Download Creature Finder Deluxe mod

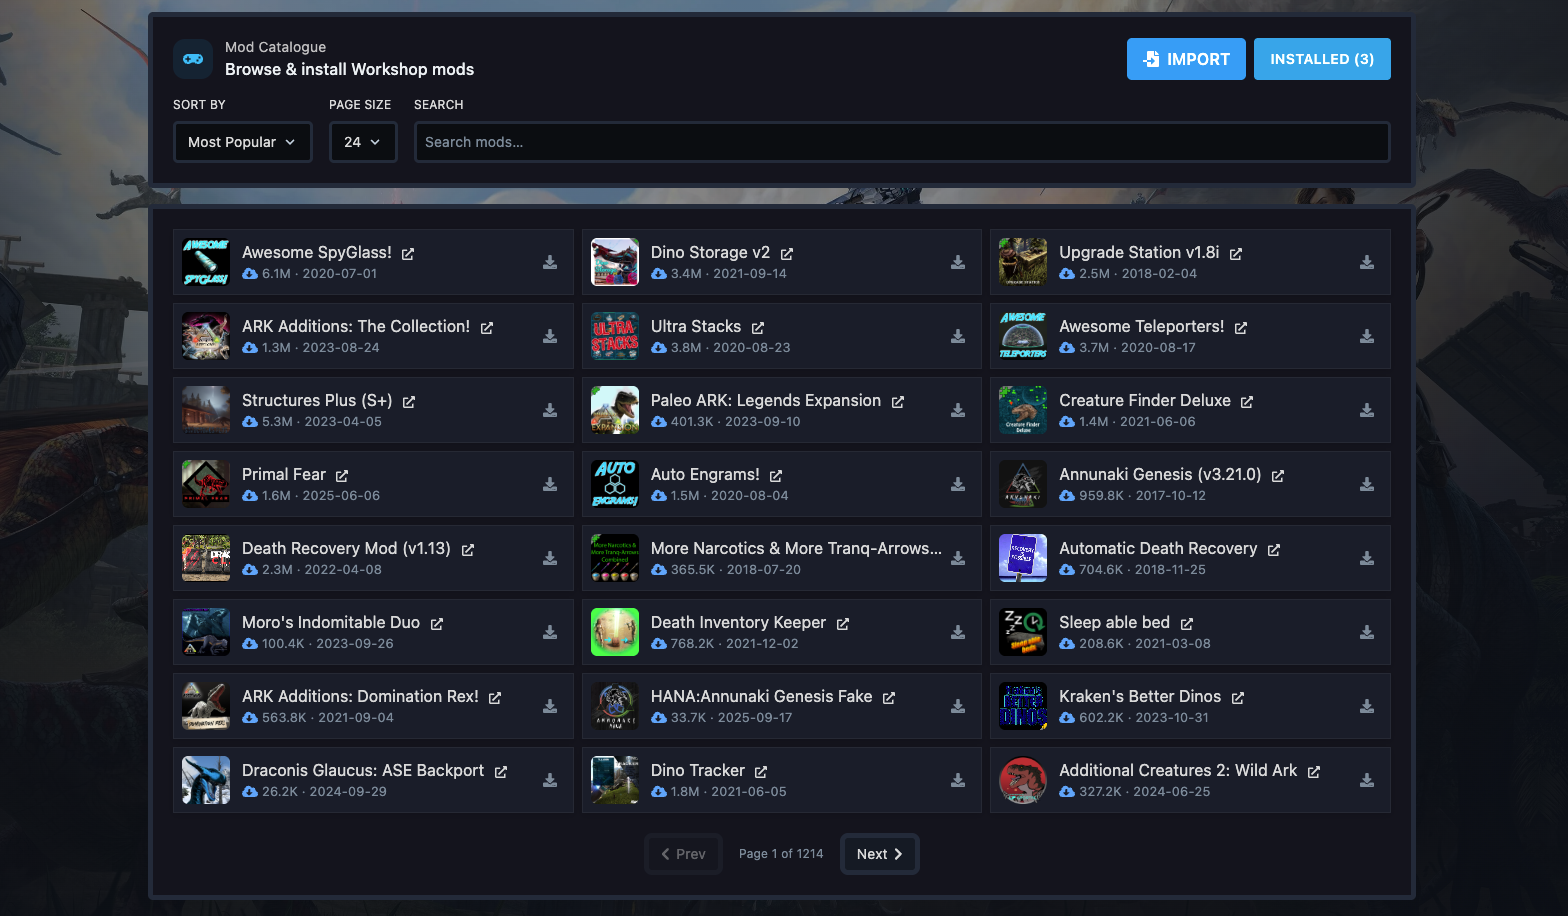tap(1367, 410)
